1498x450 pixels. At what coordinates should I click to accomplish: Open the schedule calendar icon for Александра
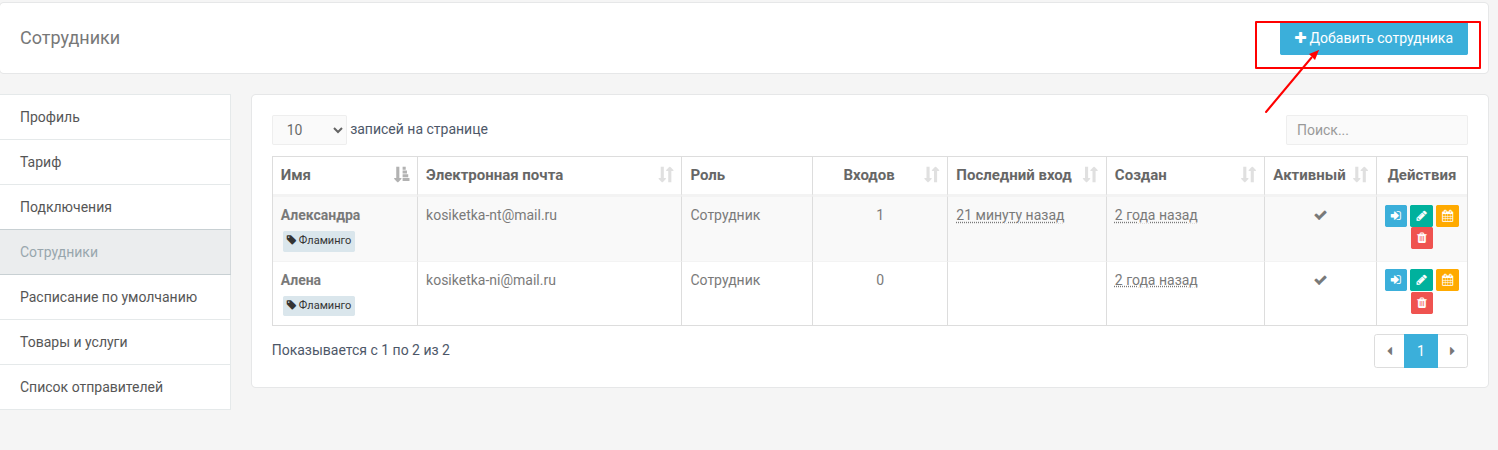(1447, 216)
